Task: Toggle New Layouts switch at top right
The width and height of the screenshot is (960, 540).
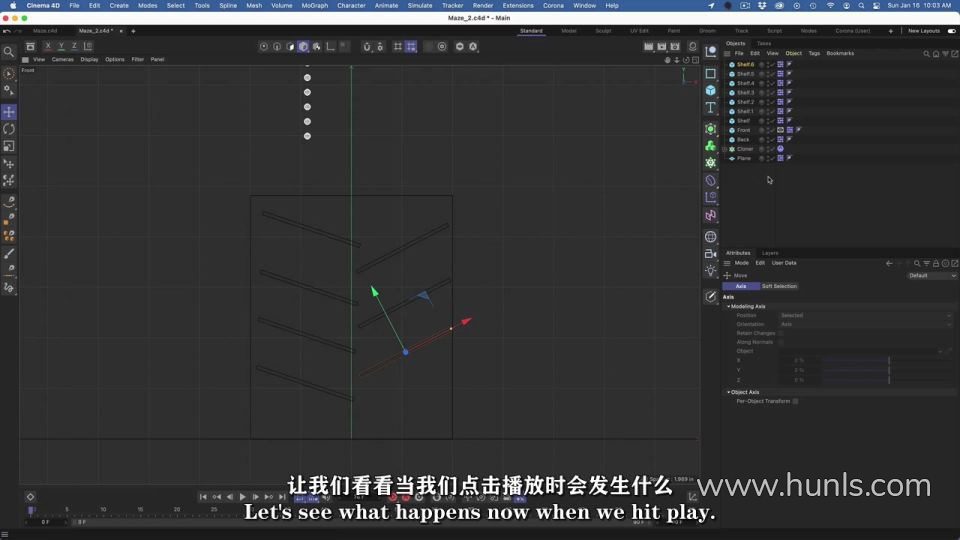Action: pyautogui.click(x=951, y=31)
